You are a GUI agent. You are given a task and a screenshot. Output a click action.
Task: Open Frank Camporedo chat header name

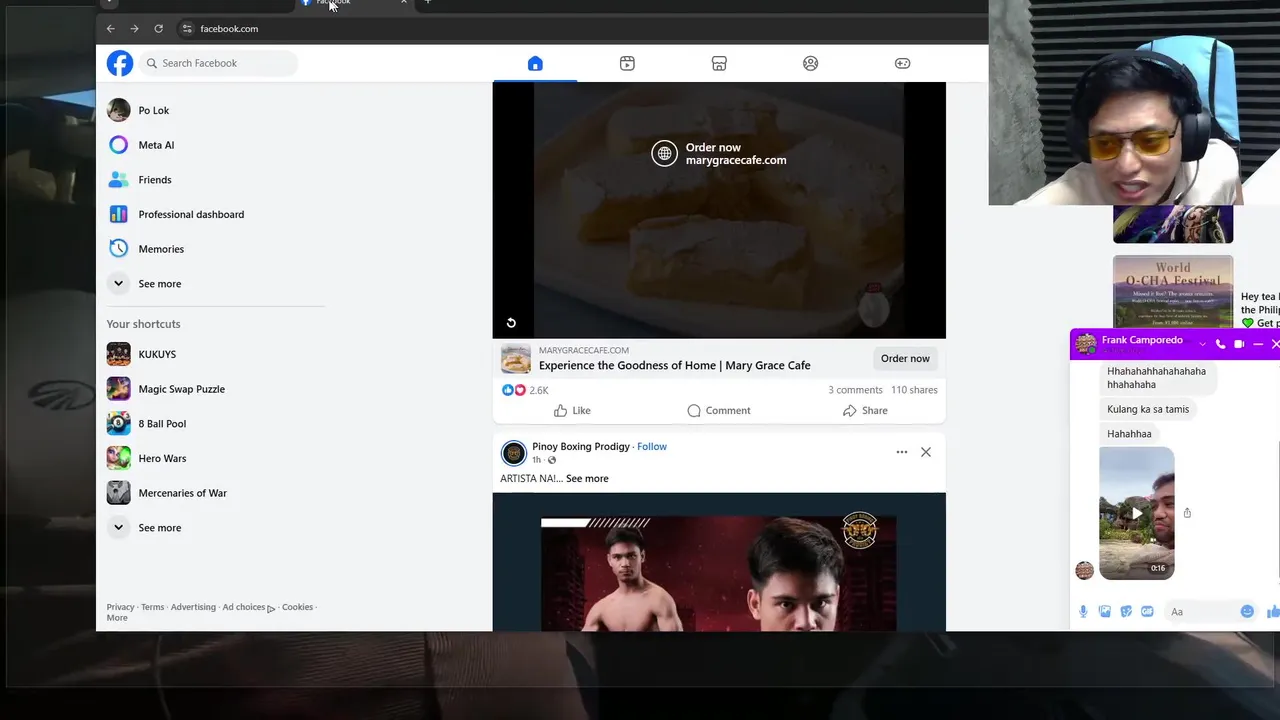[x=1142, y=340]
